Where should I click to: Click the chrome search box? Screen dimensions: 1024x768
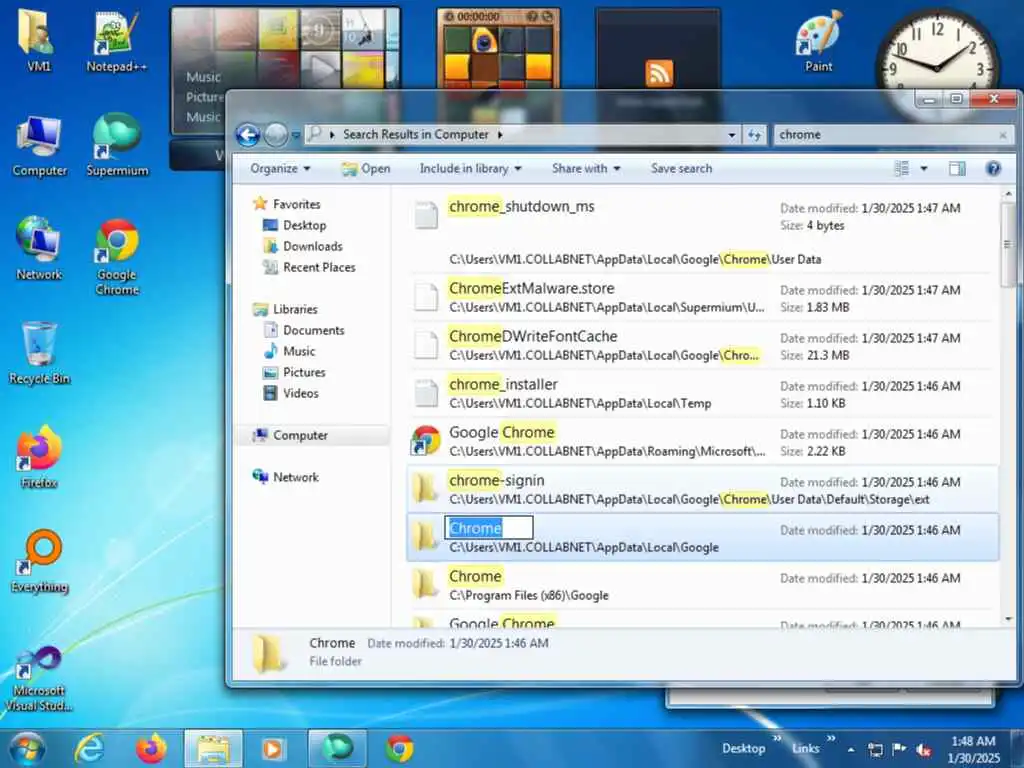pos(885,135)
